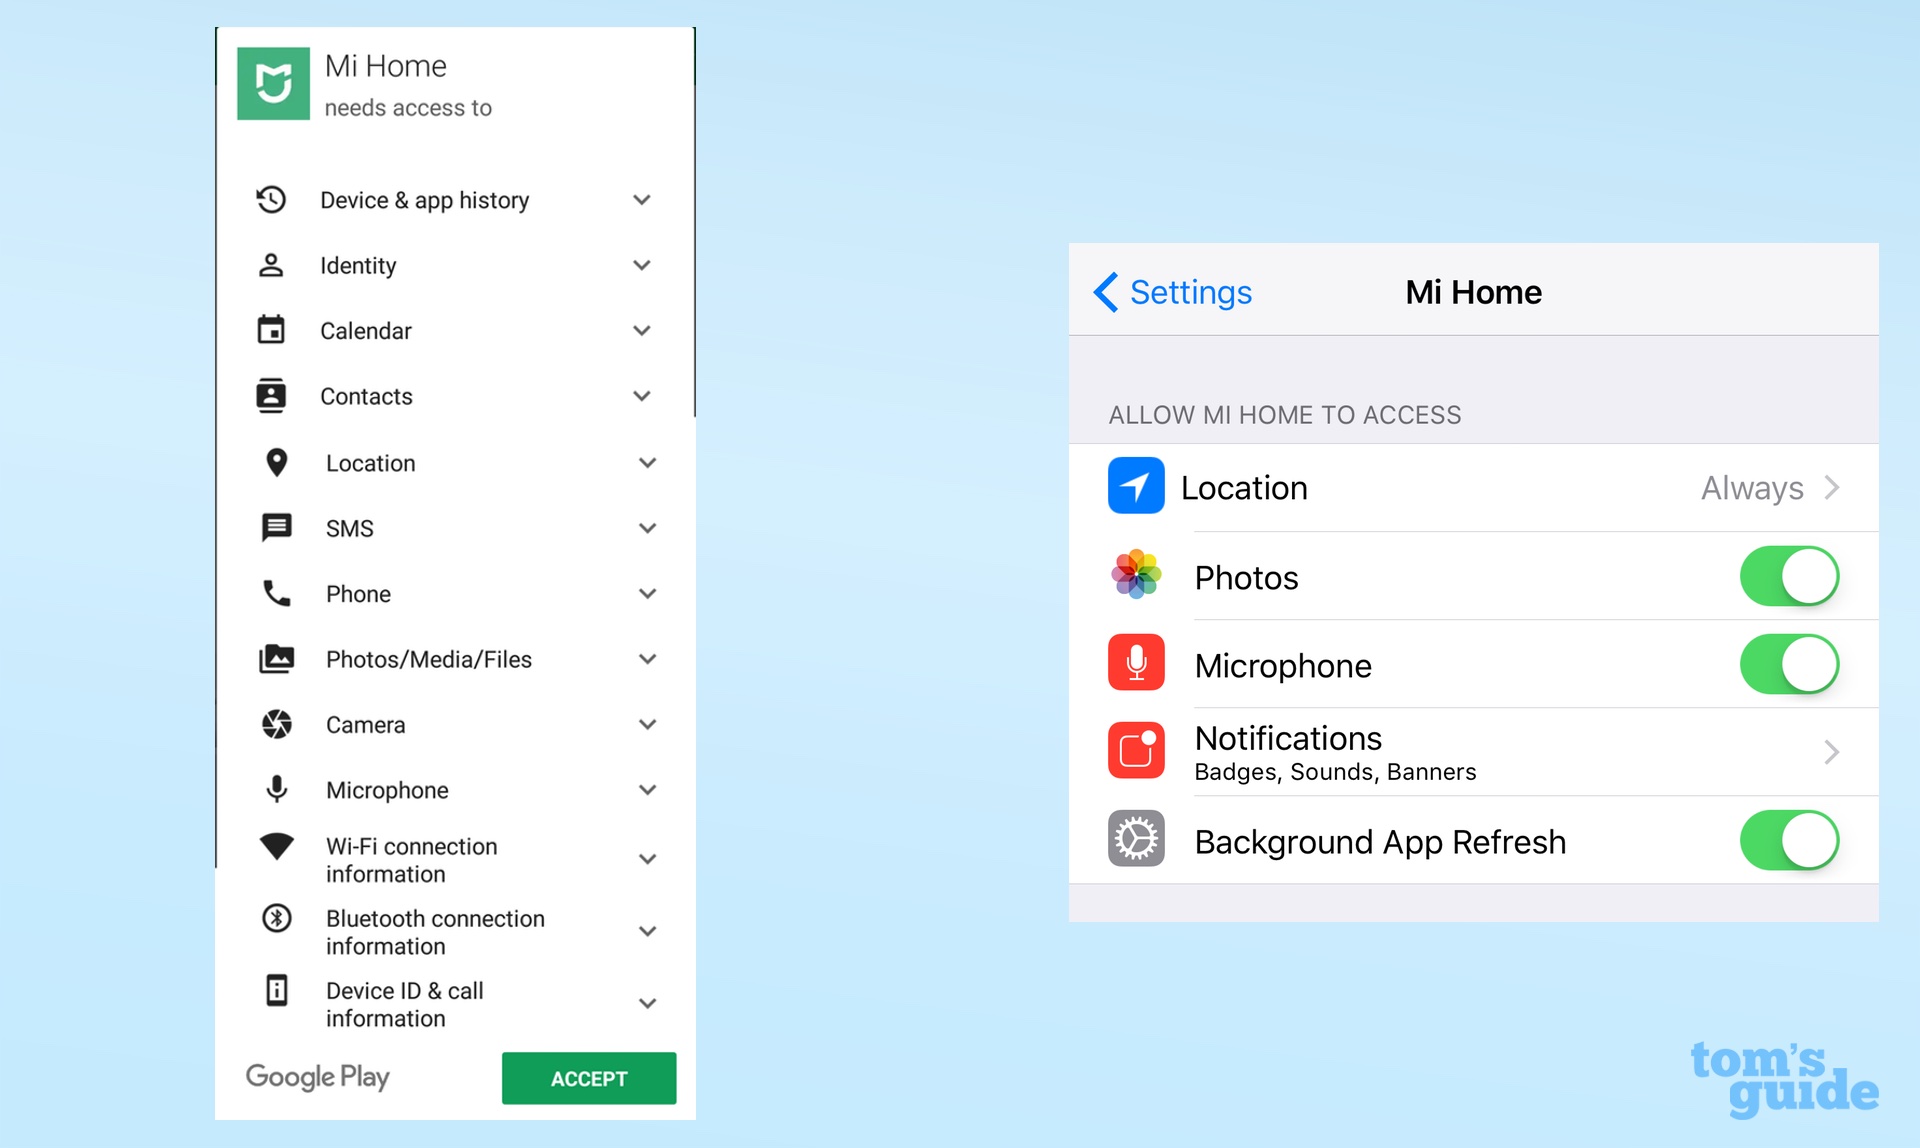Expand the Photos/Media/Files permission chevron
The width and height of the screenshot is (1920, 1148).
tap(648, 659)
